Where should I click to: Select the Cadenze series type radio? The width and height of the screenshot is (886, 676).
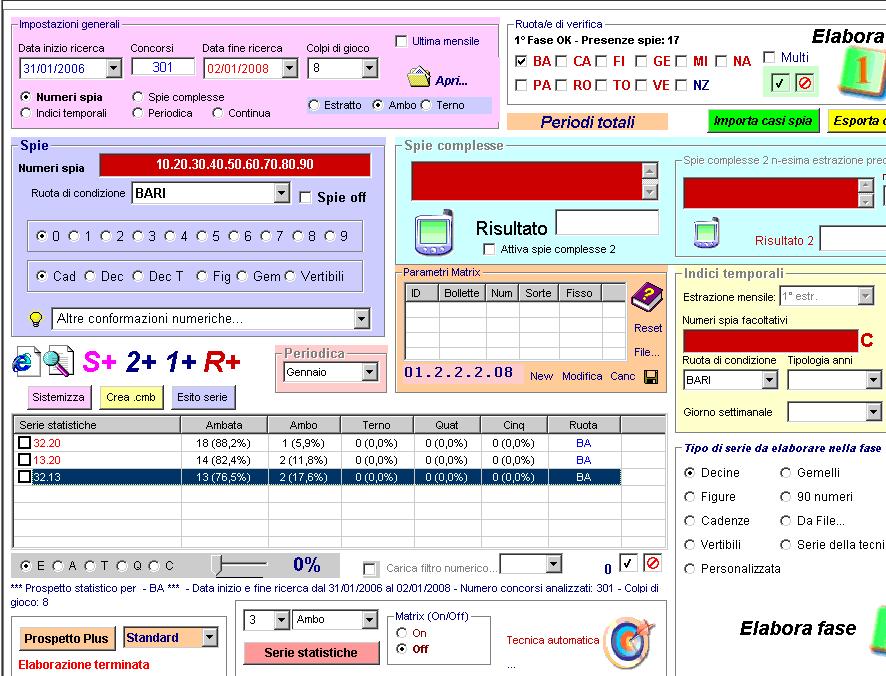pyautogui.click(x=689, y=521)
